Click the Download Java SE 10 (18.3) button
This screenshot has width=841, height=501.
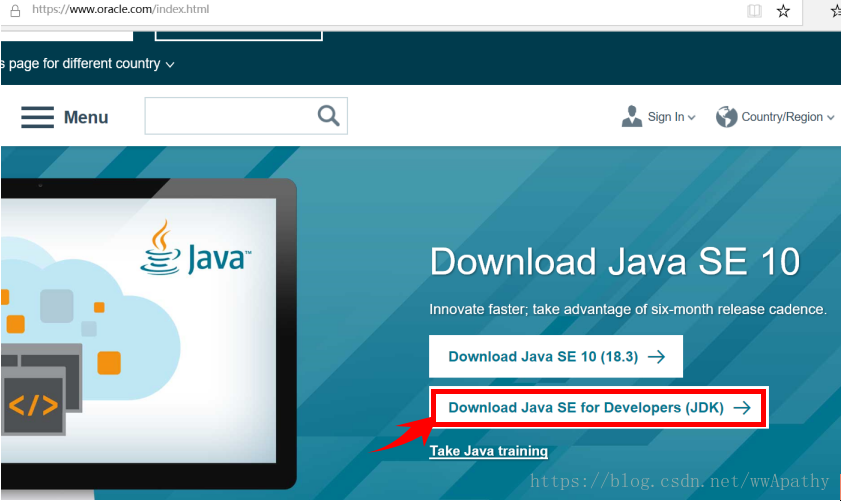point(556,357)
